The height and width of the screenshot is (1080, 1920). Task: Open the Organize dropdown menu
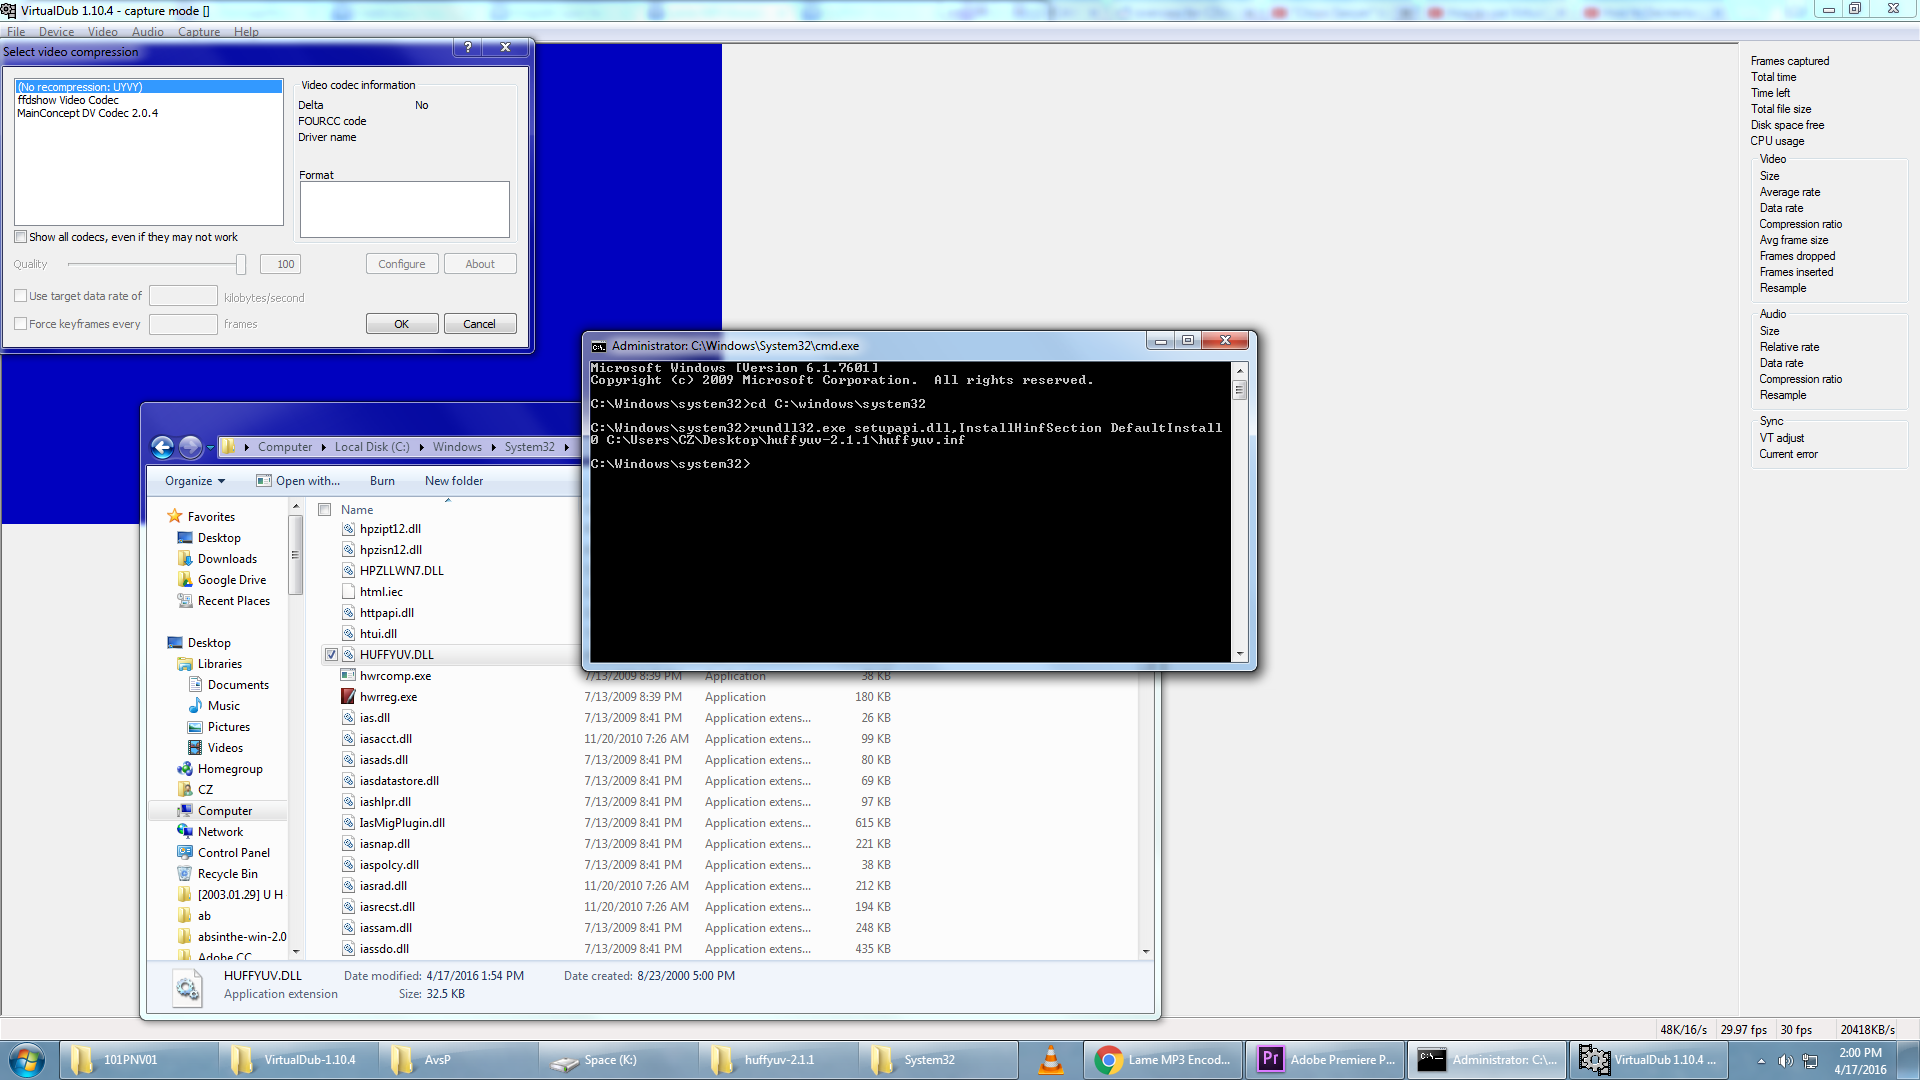(194, 481)
